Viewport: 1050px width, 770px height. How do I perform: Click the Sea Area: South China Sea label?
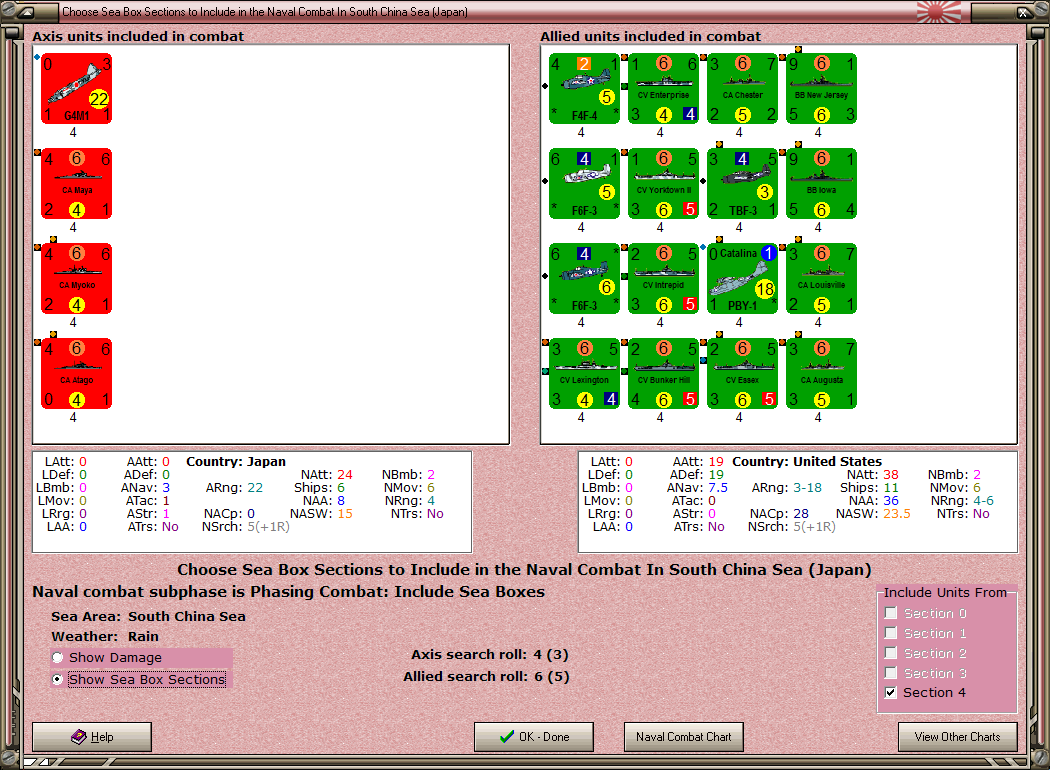149,617
